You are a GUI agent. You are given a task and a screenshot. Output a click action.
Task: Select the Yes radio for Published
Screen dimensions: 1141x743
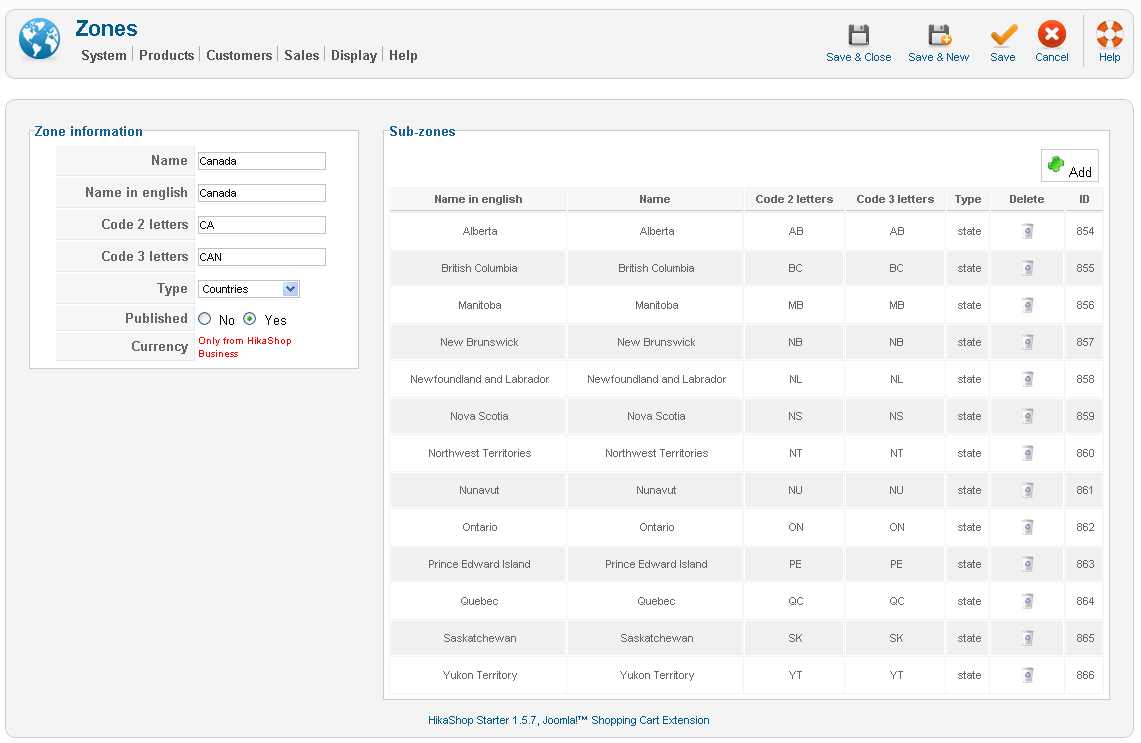click(x=250, y=320)
